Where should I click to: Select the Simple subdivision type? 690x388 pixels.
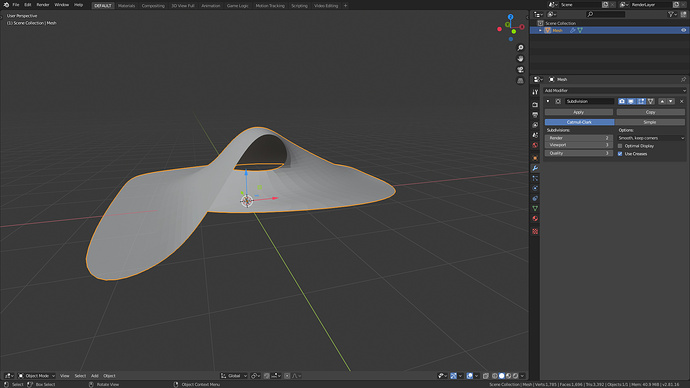pyautogui.click(x=650, y=122)
